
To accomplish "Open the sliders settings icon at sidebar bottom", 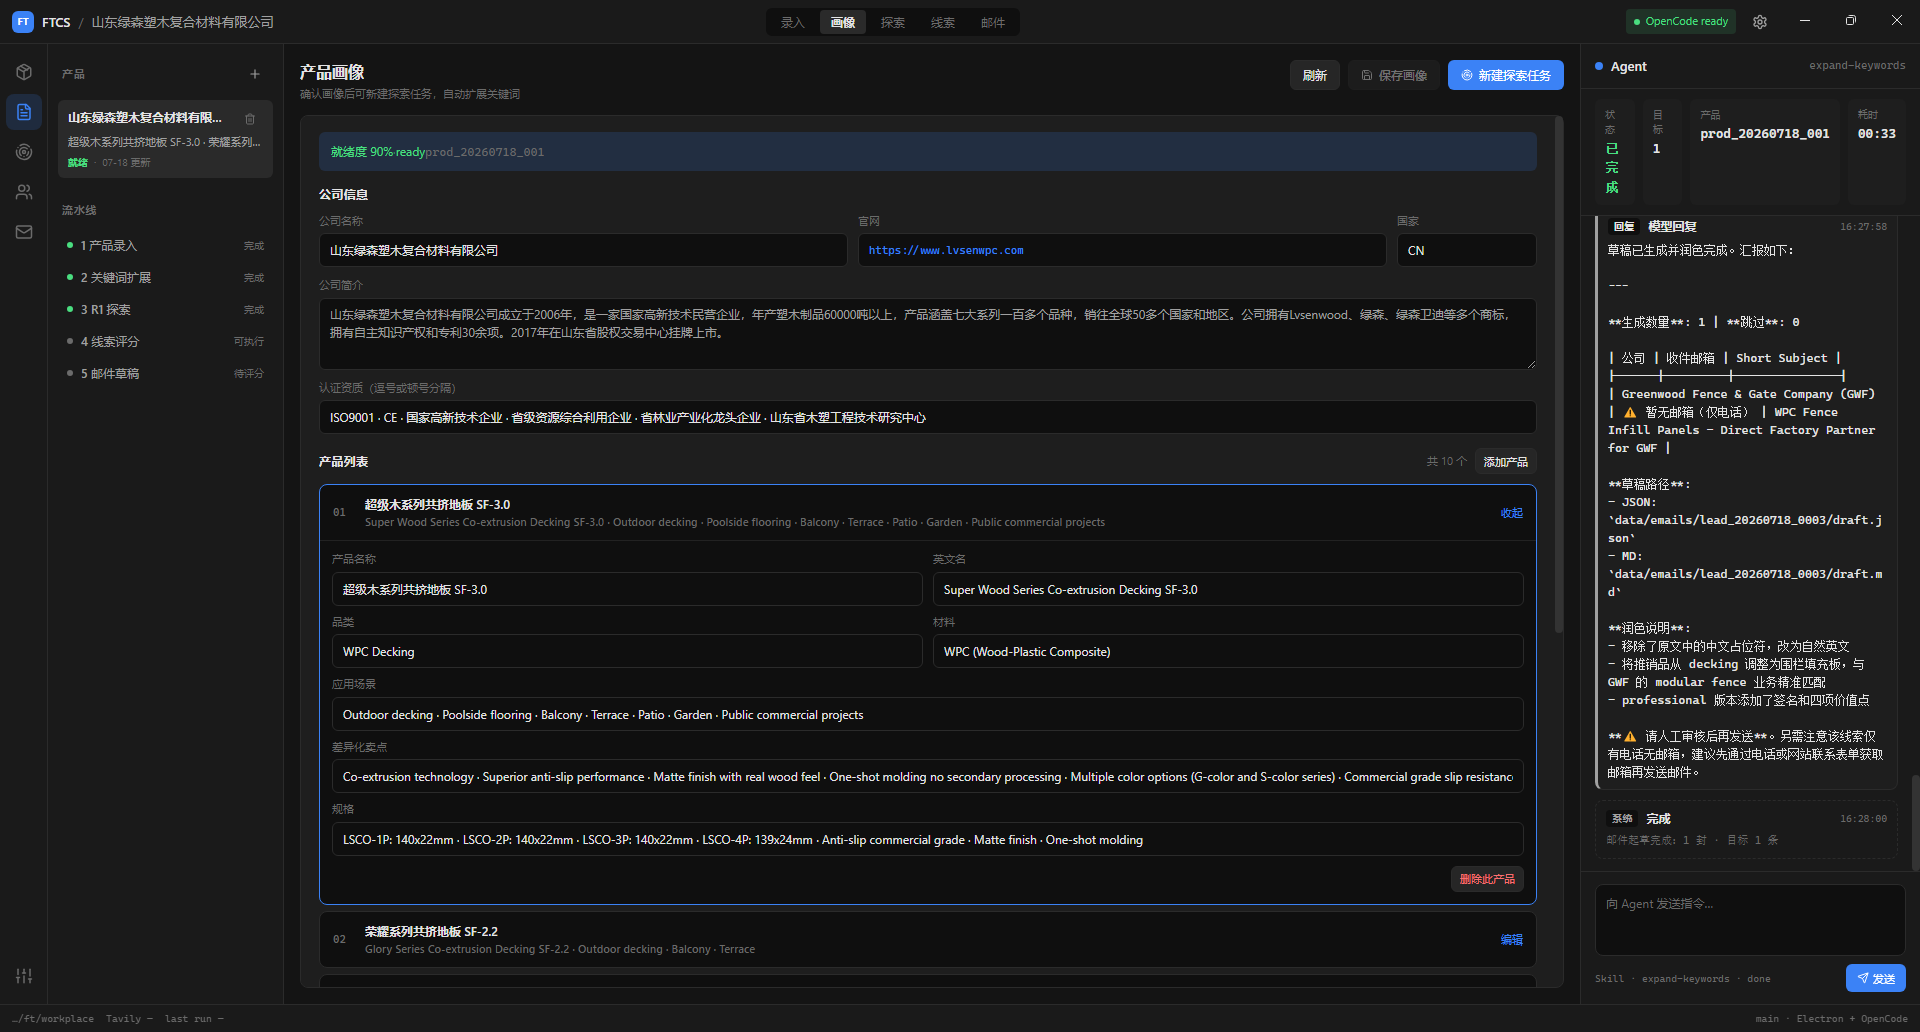I will coord(24,976).
